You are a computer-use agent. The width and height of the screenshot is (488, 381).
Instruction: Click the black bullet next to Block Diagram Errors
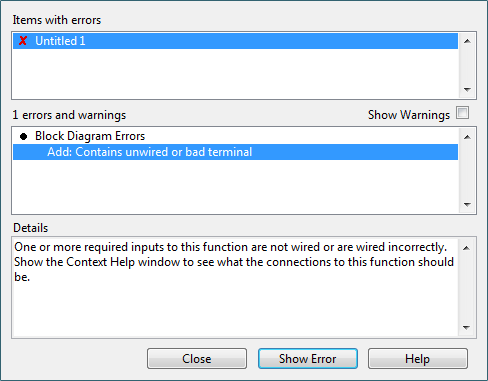[23, 136]
